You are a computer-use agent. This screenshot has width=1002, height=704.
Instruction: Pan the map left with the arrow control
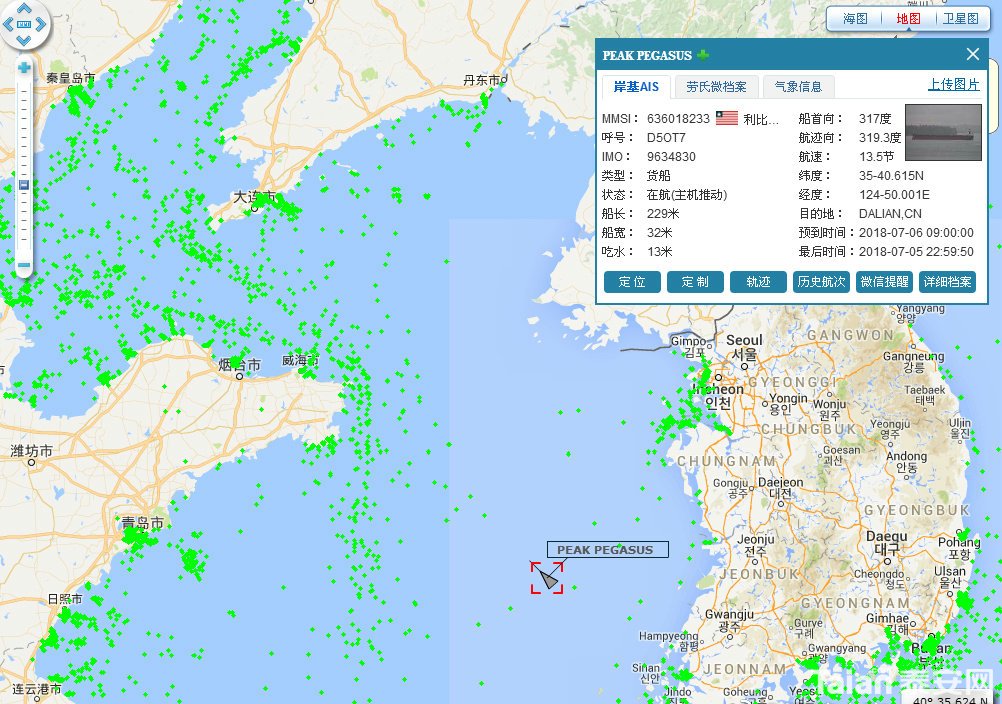coord(8,24)
